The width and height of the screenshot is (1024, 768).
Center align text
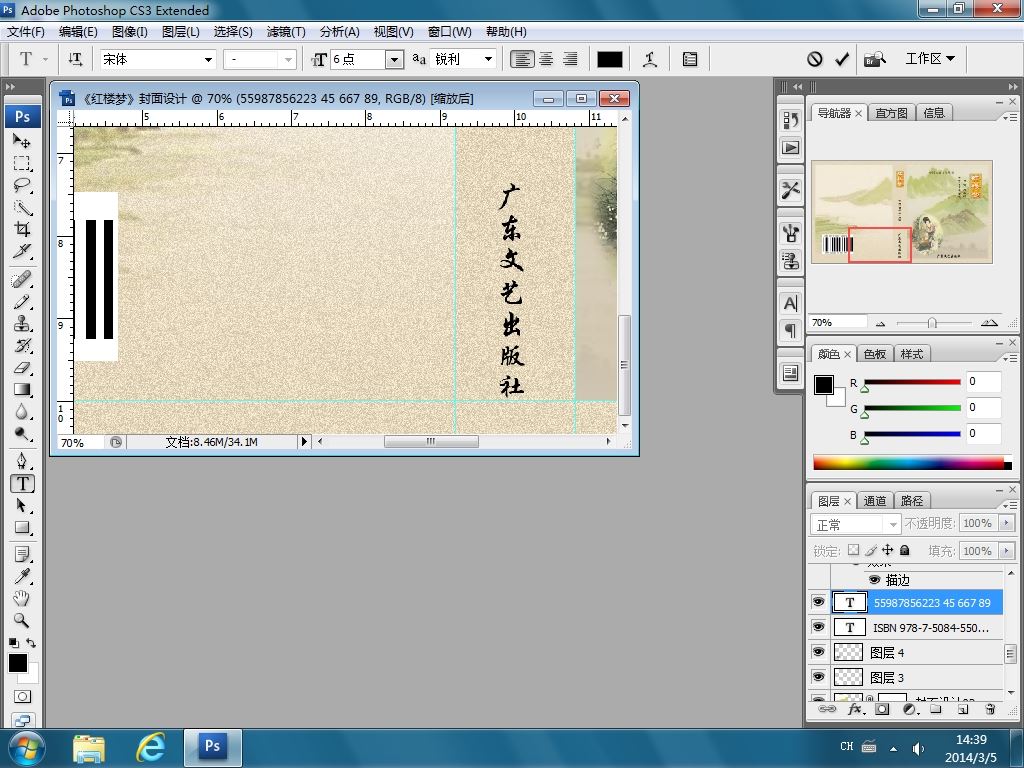coord(546,59)
